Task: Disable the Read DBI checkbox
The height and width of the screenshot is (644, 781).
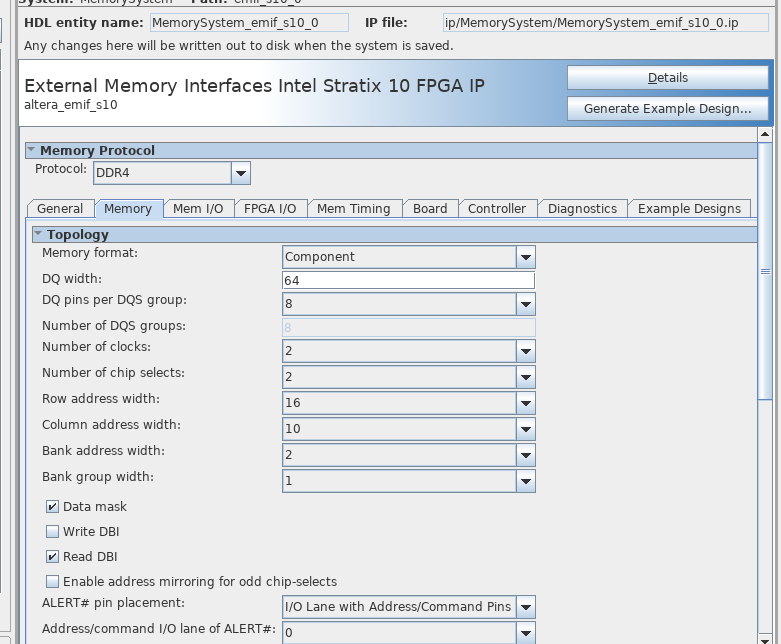Action: click(x=52, y=556)
